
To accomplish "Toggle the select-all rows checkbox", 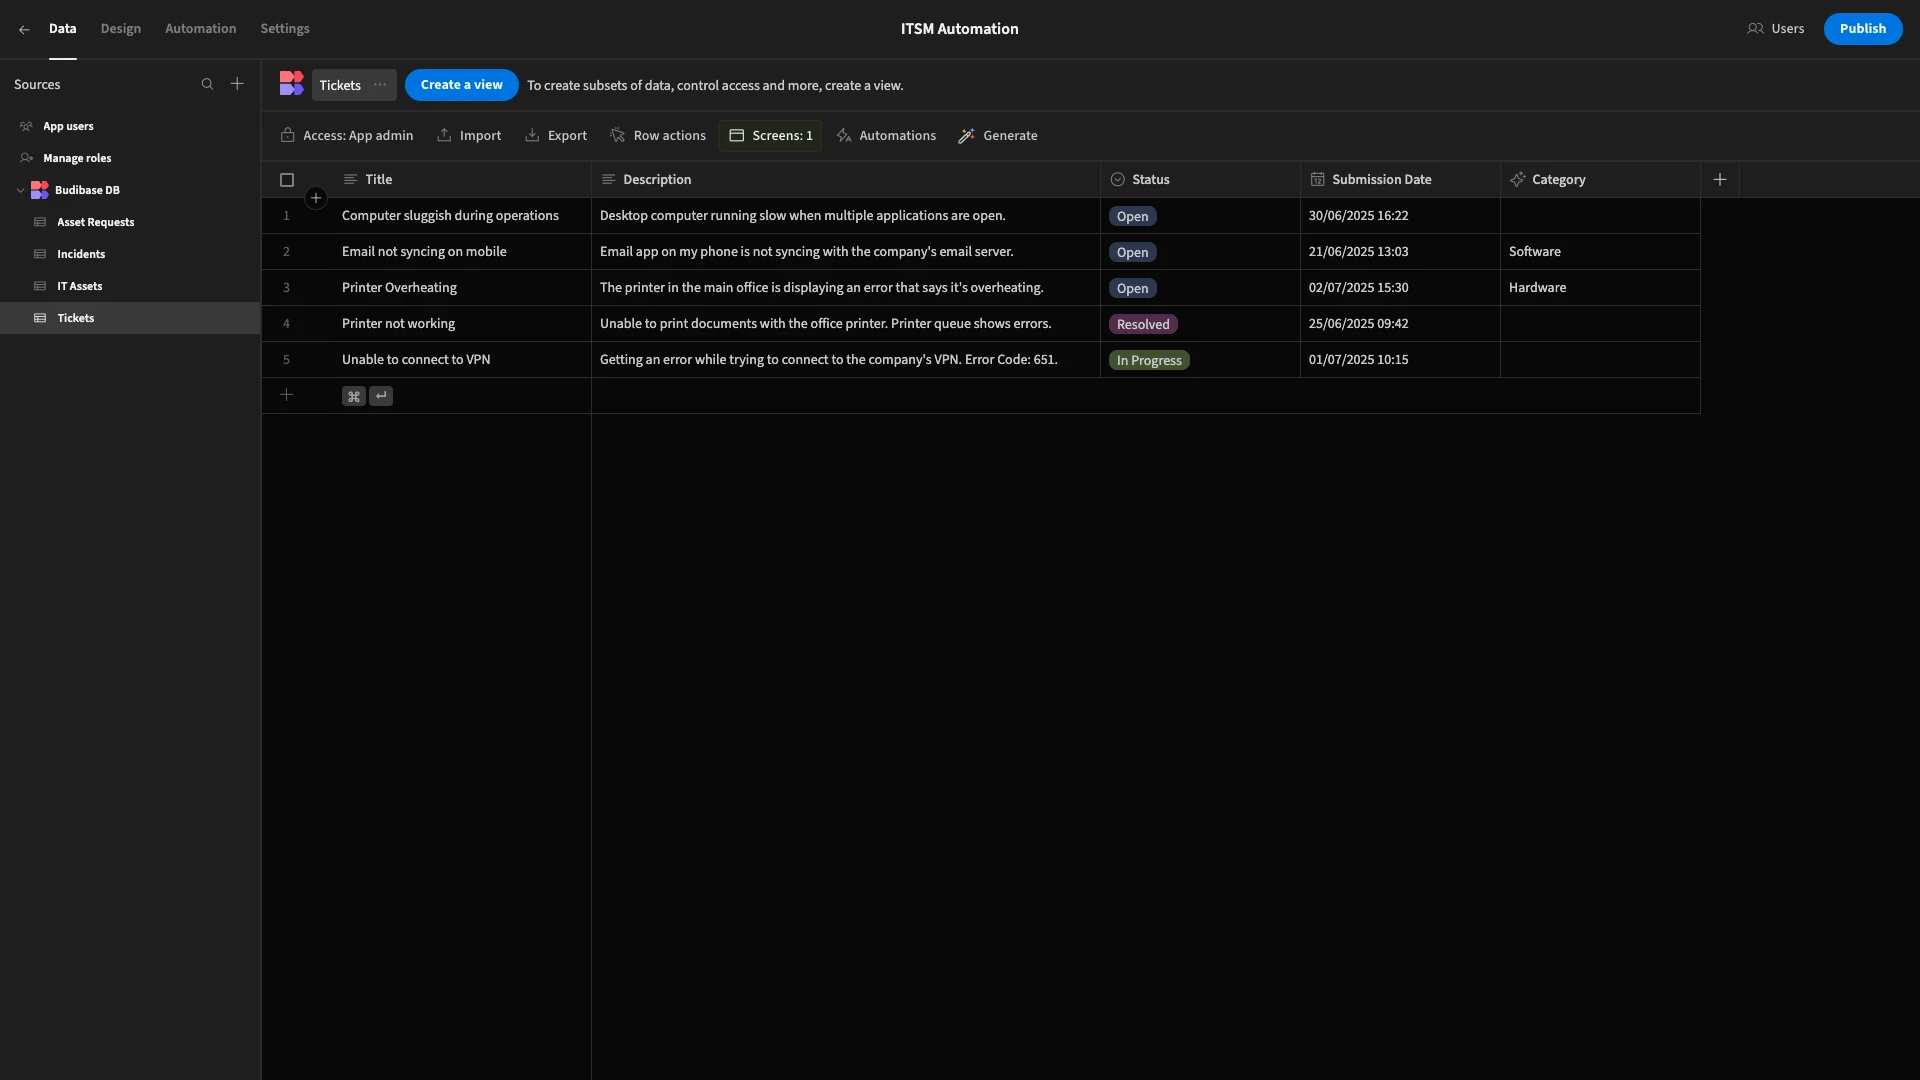I will coord(287,180).
